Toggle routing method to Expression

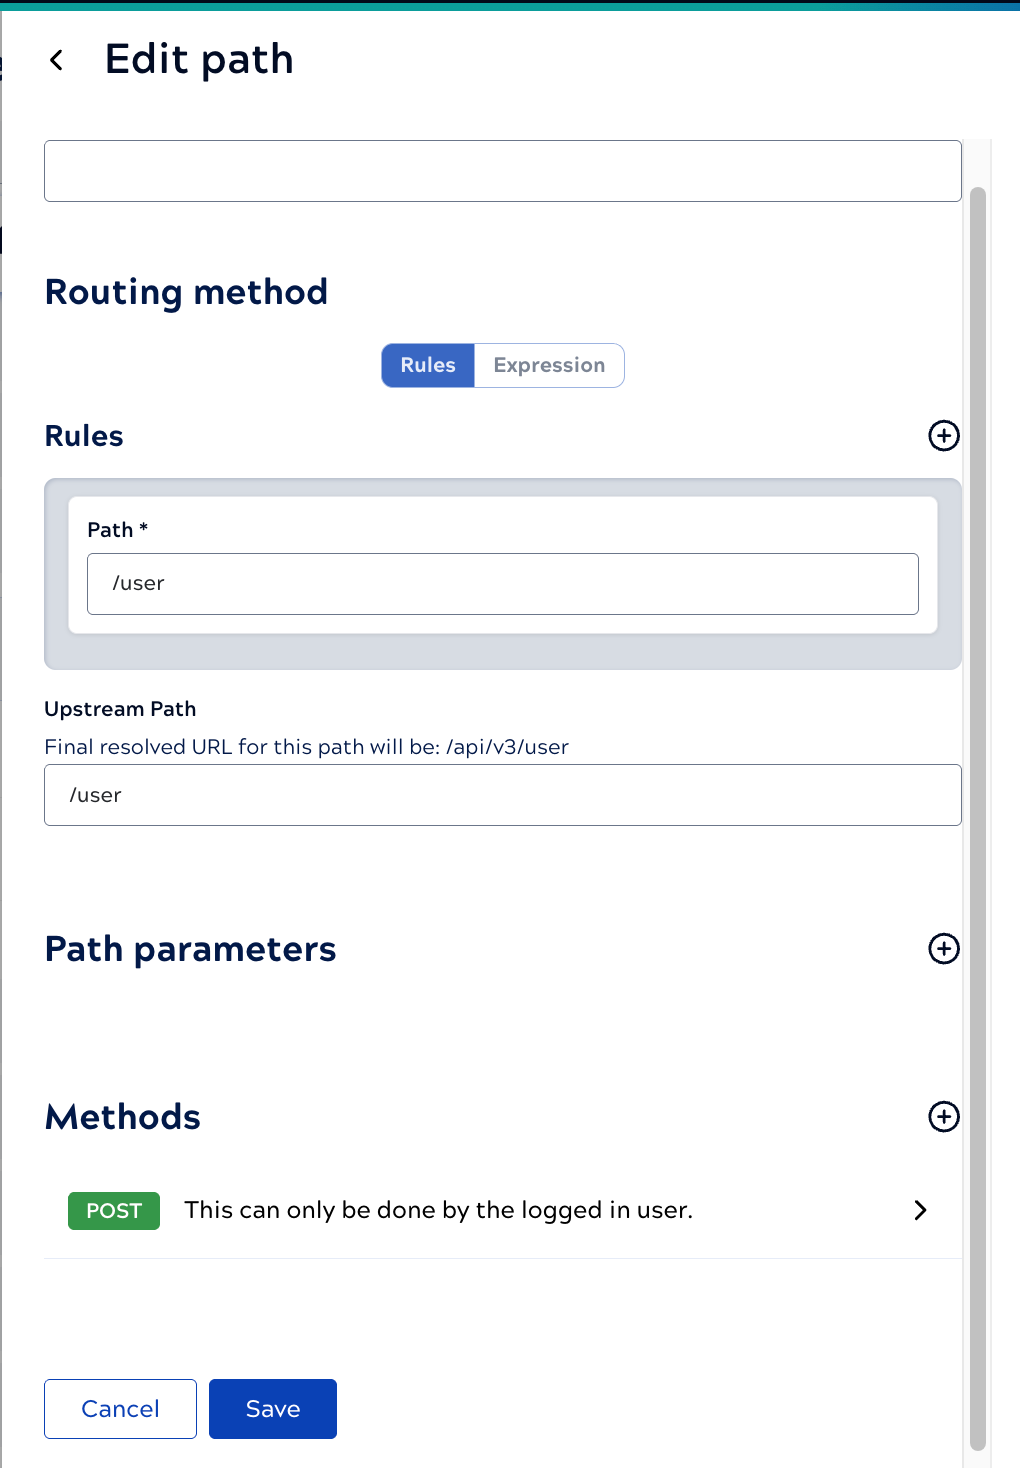(x=548, y=365)
